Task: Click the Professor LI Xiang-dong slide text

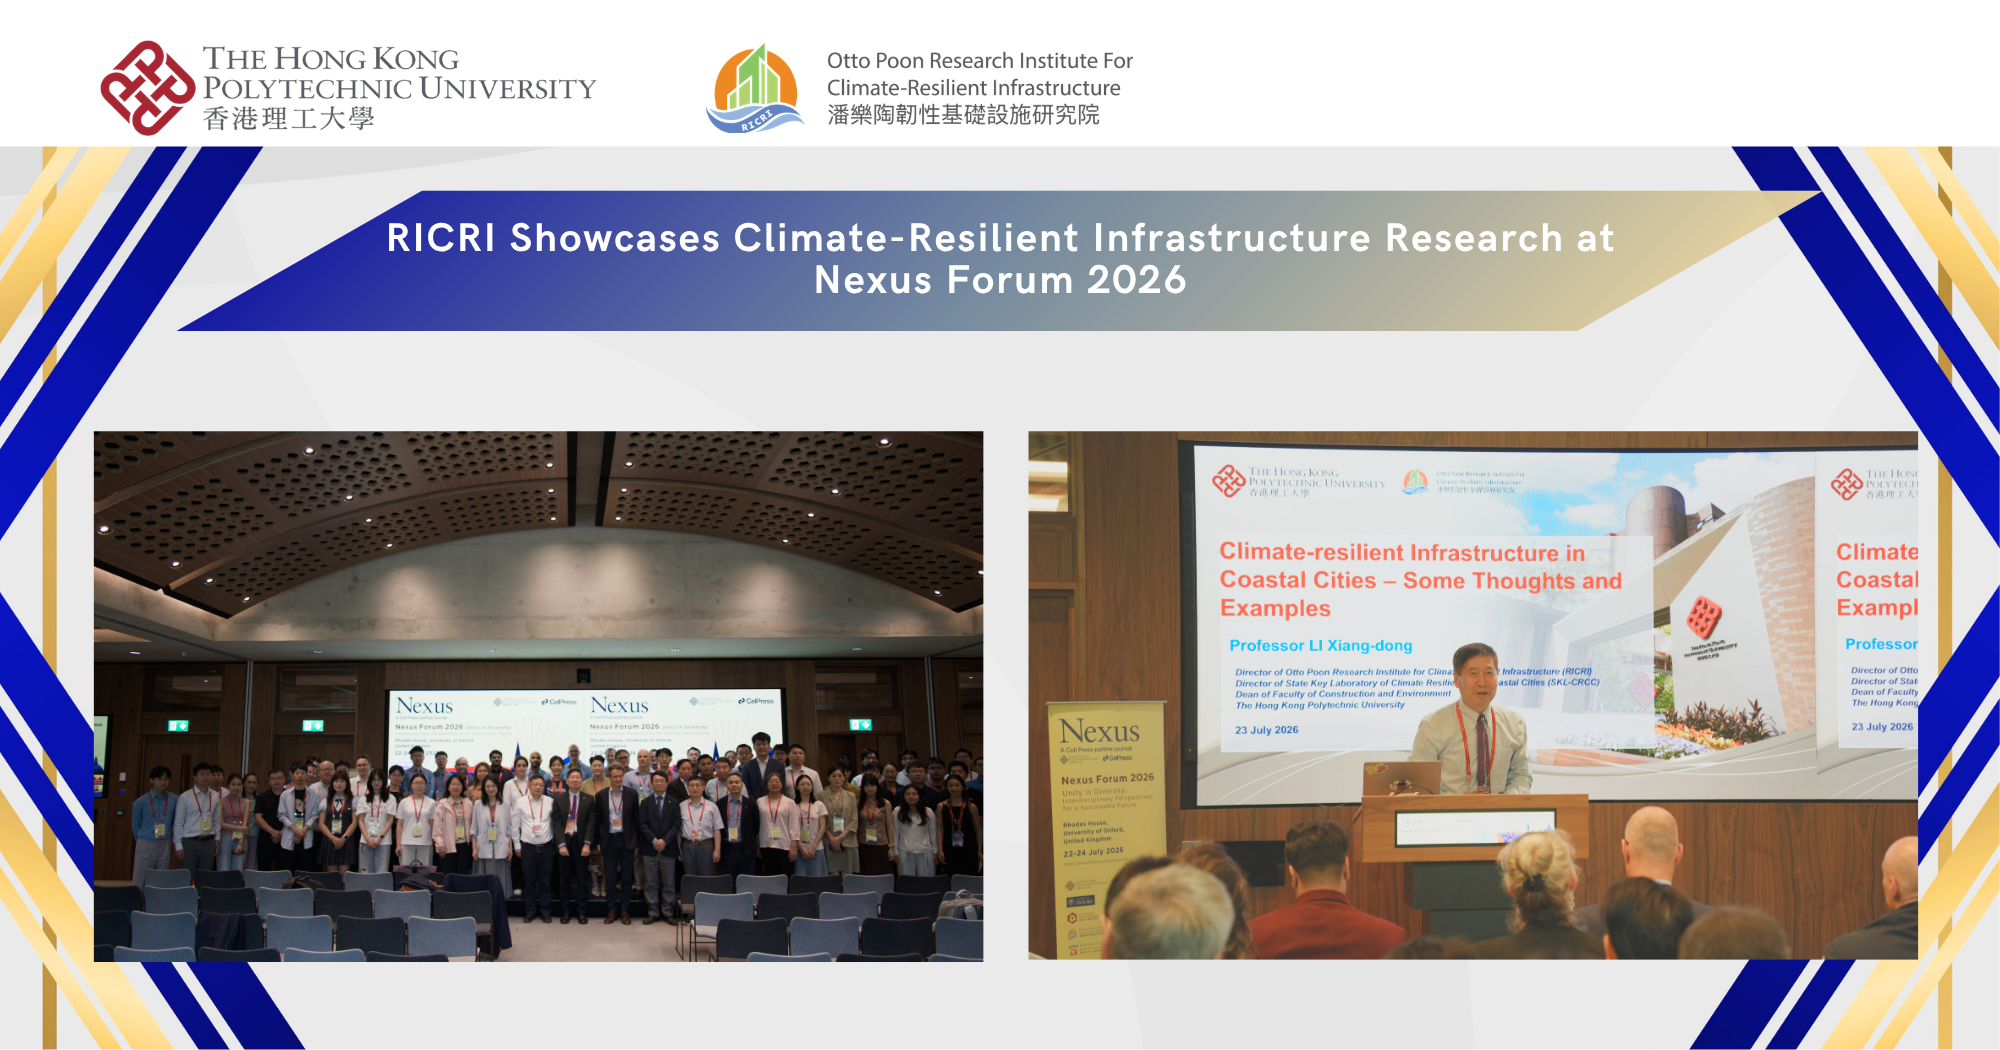Action: 1320,646
